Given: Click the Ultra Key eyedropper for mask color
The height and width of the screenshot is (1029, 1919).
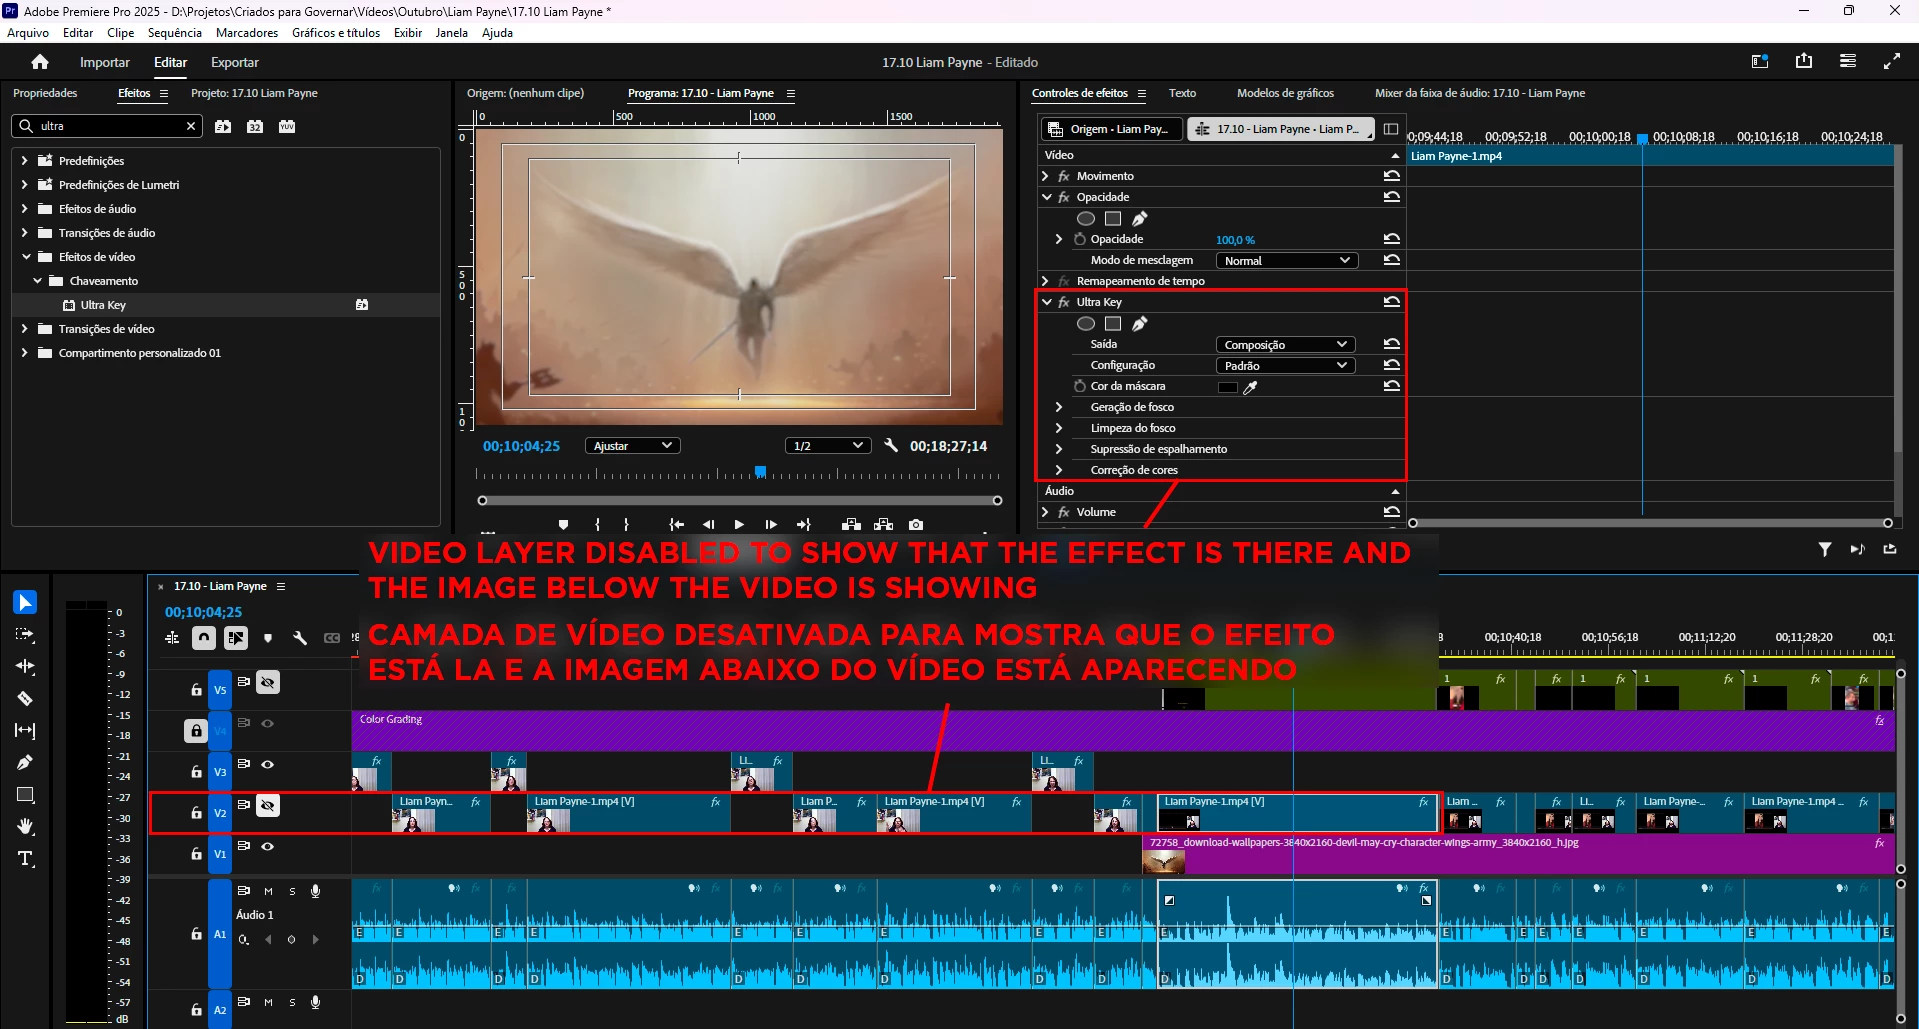Looking at the screenshot, I should (1250, 387).
